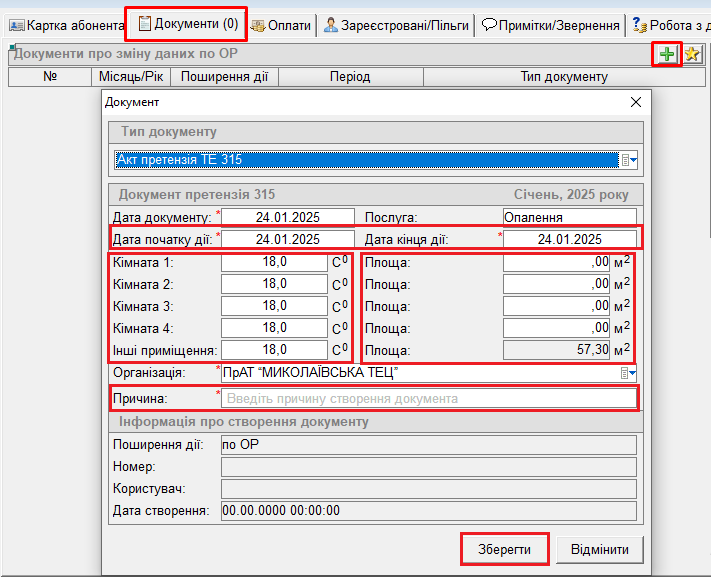This screenshot has width=711, height=577.
Task: Switch to the Документи (0) tab
Action: (187, 23)
